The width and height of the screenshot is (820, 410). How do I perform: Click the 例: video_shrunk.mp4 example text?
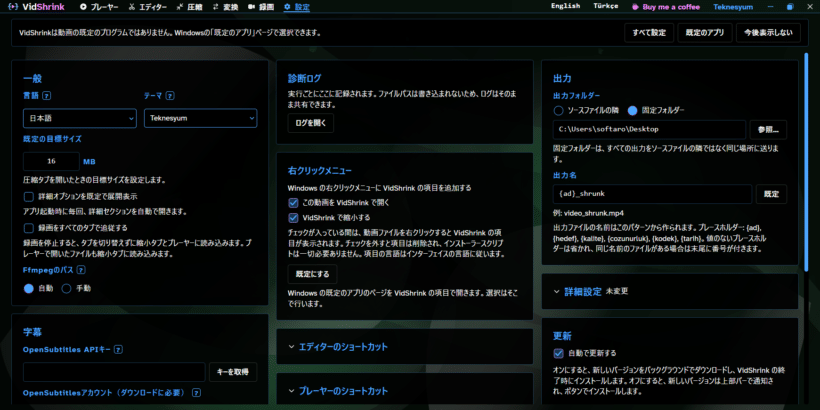point(588,213)
